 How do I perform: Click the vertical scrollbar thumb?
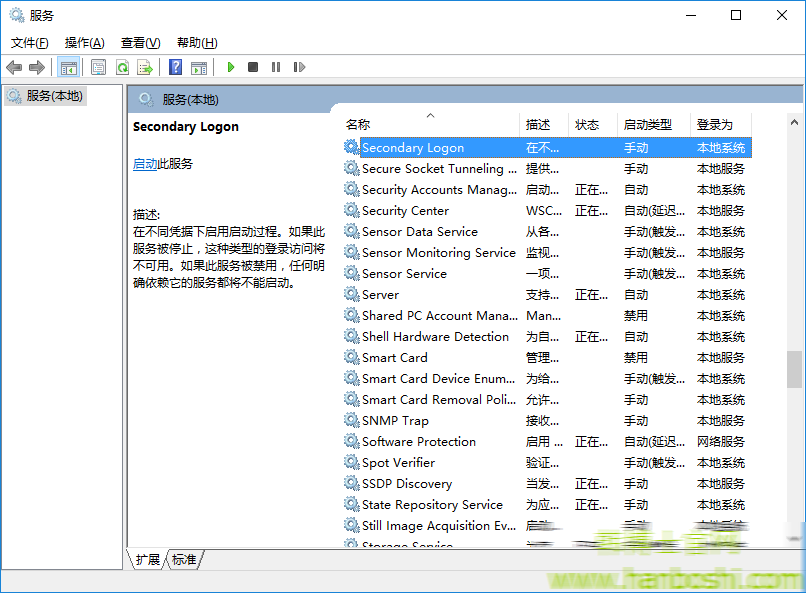tap(794, 369)
